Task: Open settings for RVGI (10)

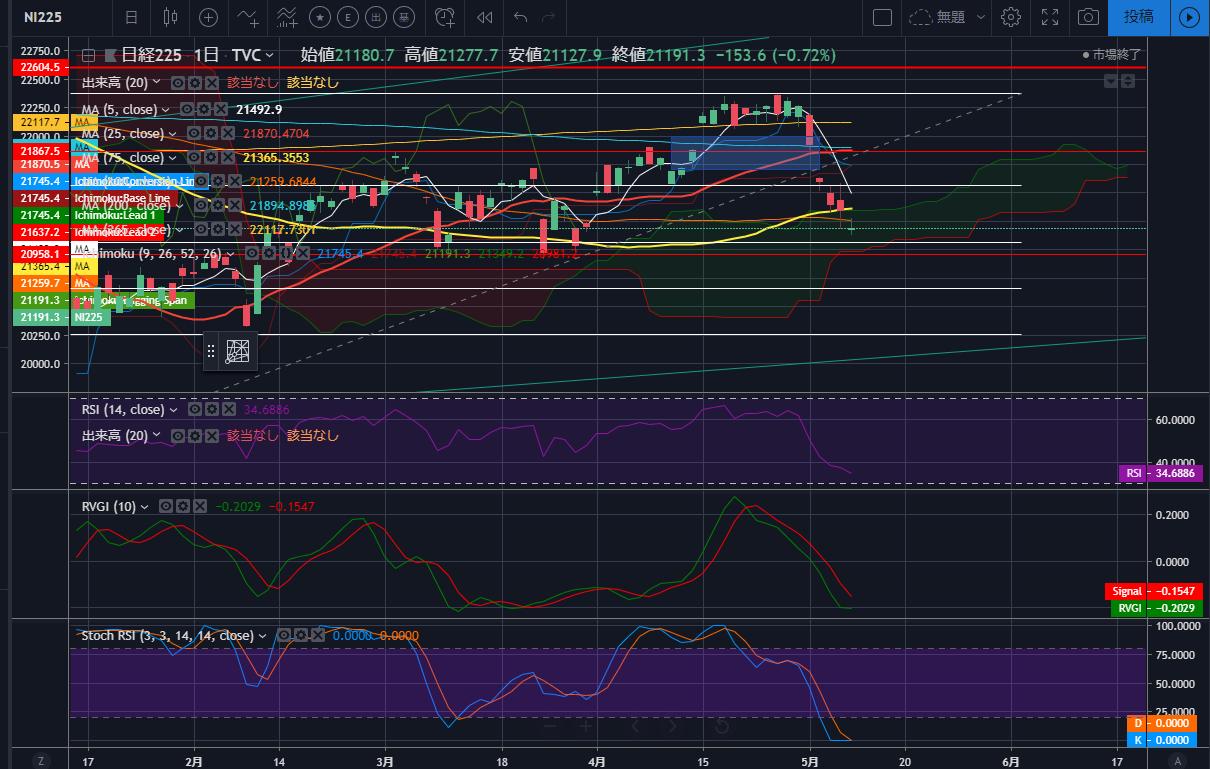Action: (x=183, y=506)
